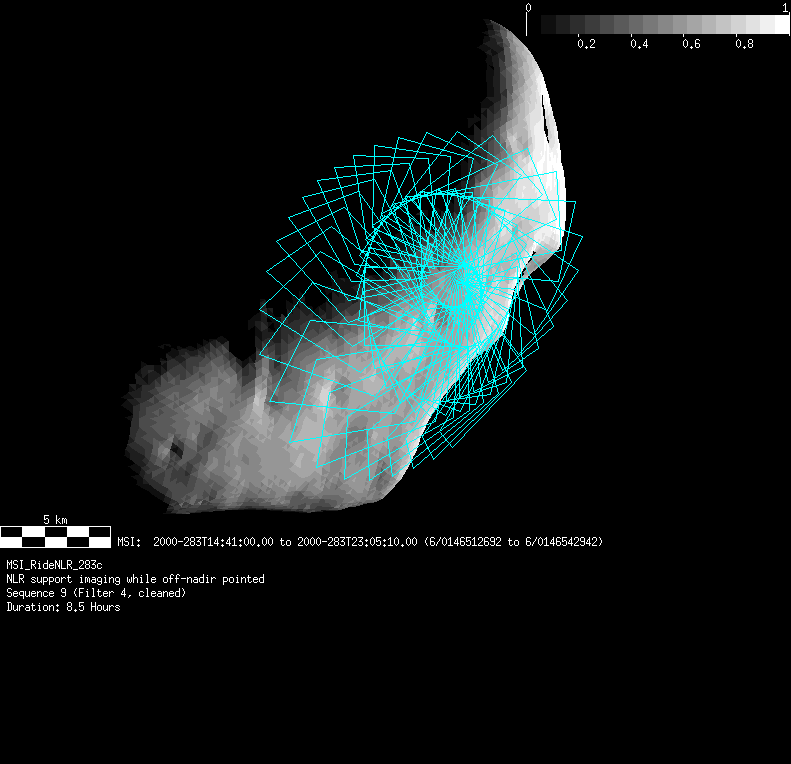Click the checkered 5 km scale bar
791x764 pixels.
coord(55,537)
